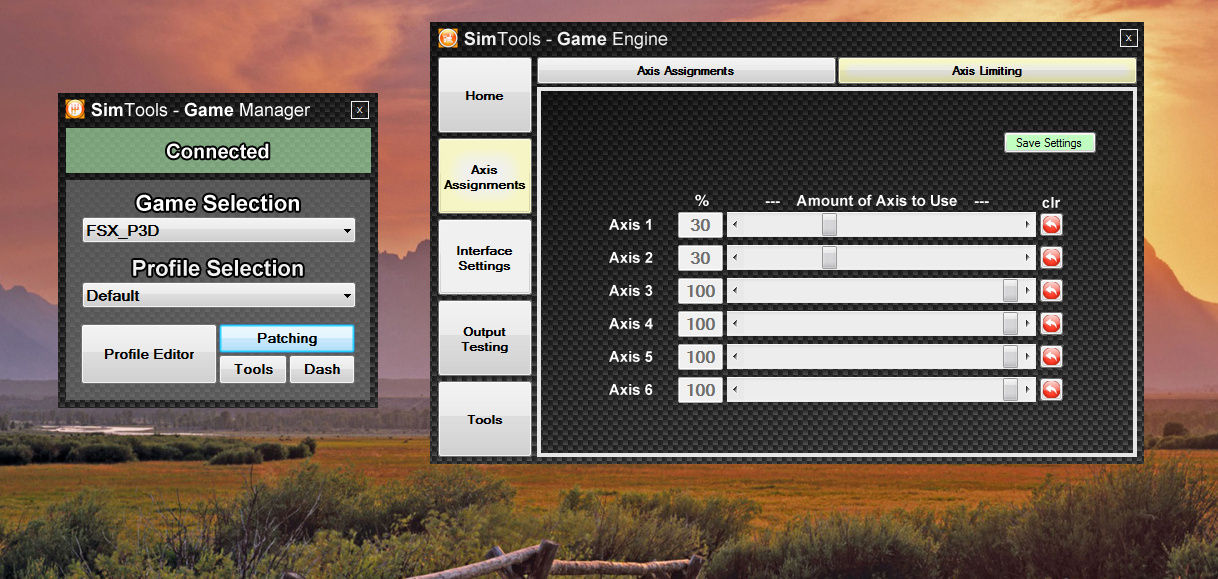
Task: Click the red clr icon for Axis 5
Action: click(1051, 357)
